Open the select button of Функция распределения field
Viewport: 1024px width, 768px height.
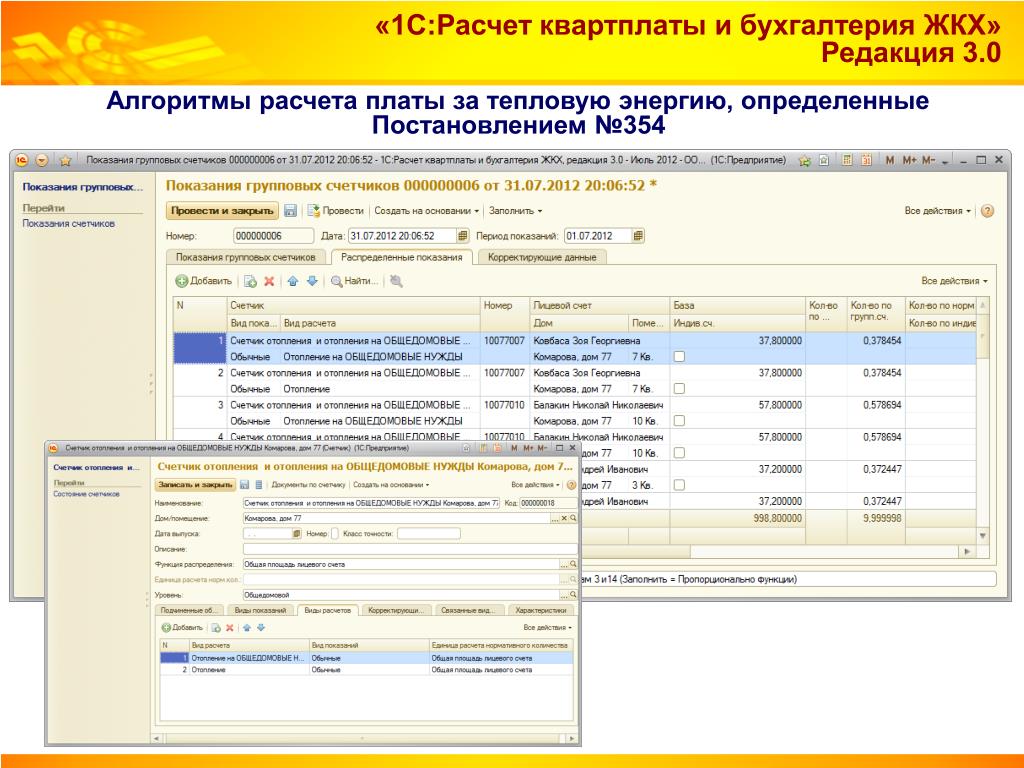tap(564, 564)
